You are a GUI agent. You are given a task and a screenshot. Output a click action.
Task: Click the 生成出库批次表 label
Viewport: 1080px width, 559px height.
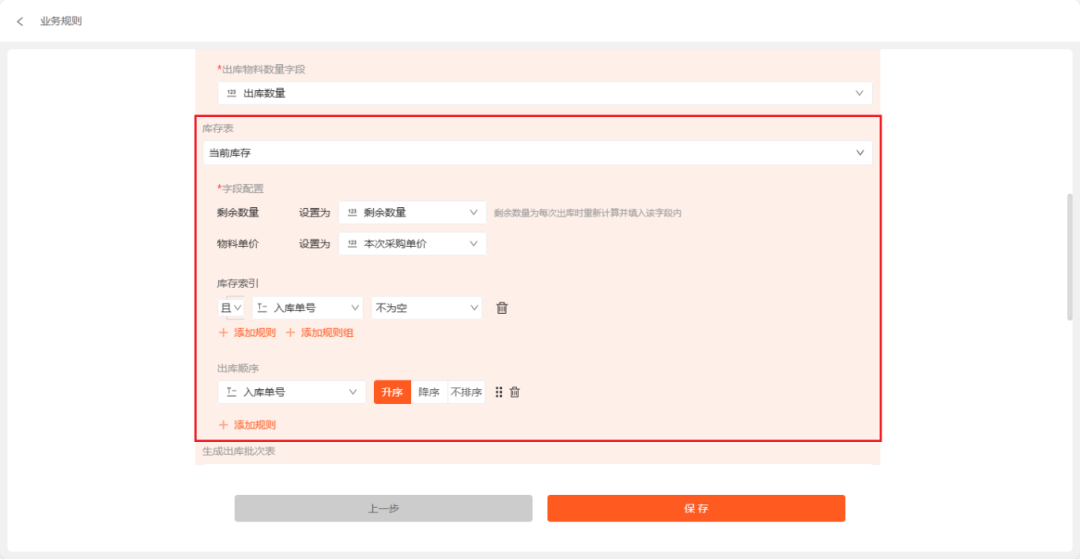(239, 452)
